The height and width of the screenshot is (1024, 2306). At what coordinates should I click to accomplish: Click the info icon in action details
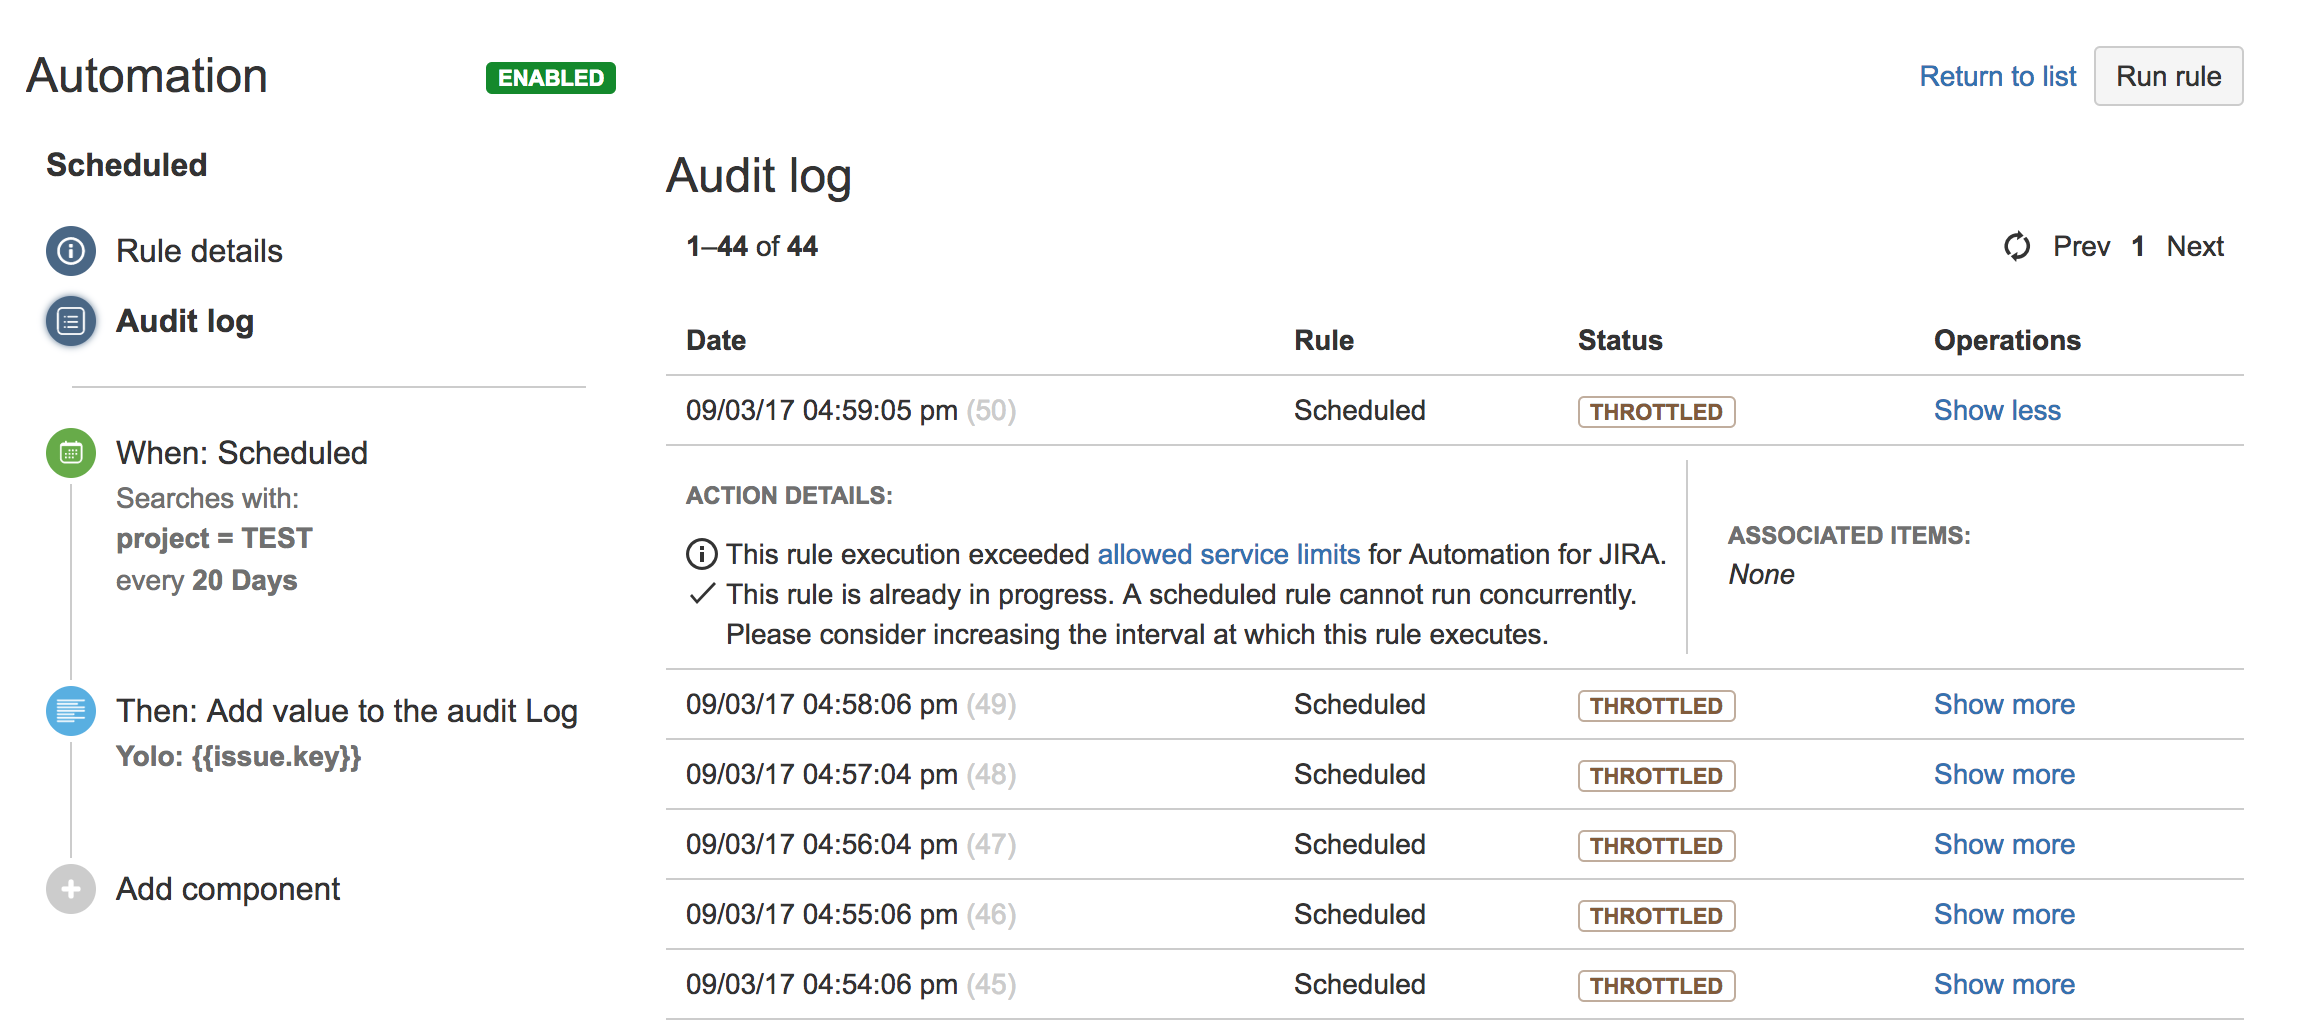(701, 554)
